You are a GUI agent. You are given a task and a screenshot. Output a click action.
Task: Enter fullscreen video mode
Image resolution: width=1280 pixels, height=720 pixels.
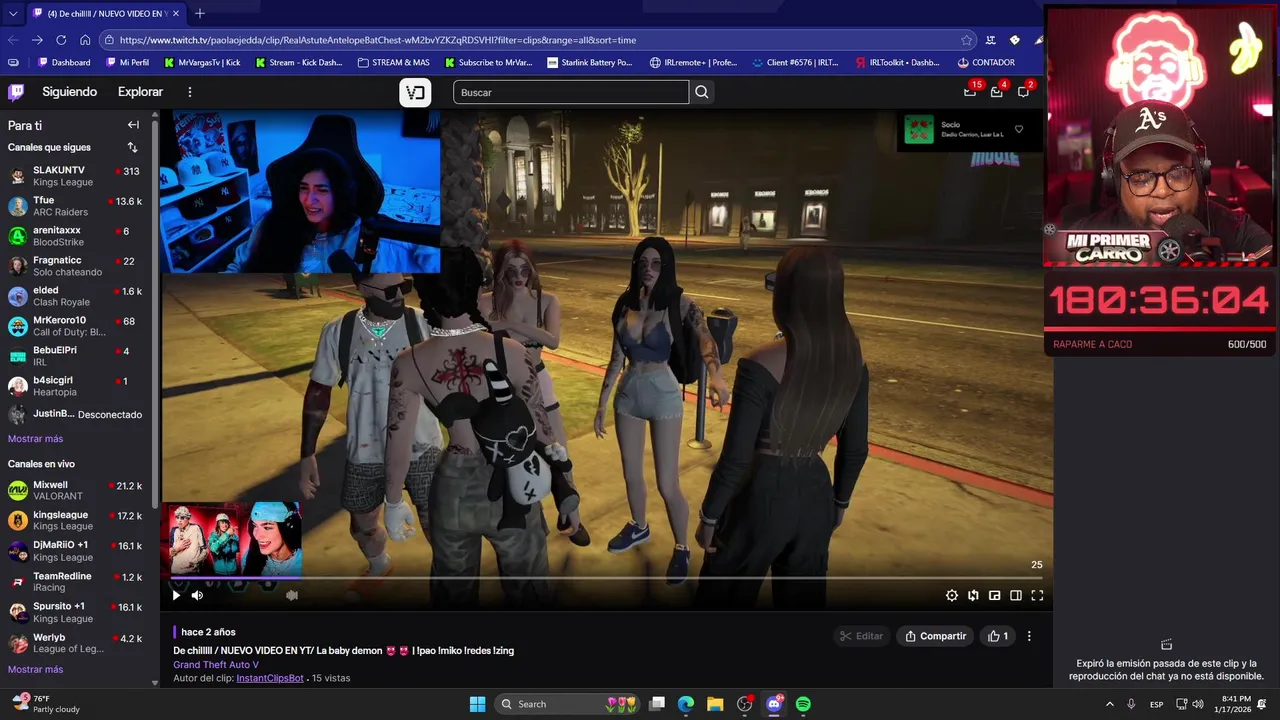(1037, 595)
